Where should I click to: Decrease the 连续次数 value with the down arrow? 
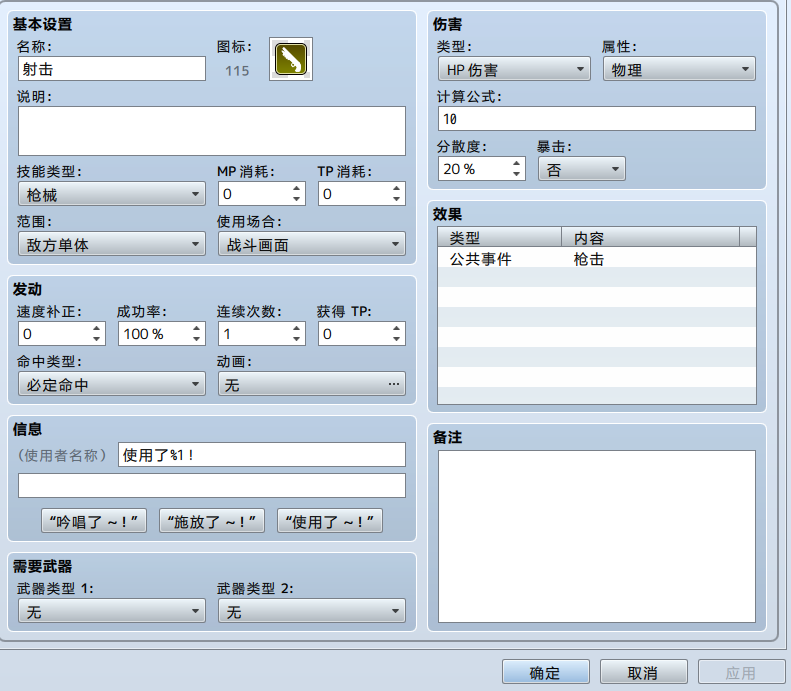(296, 339)
